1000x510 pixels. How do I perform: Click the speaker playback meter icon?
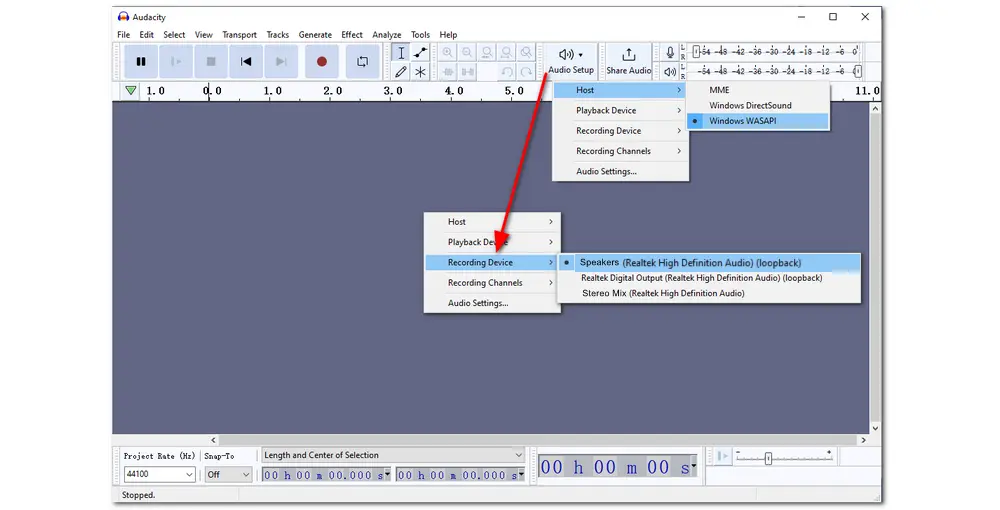tap(670, 72)
